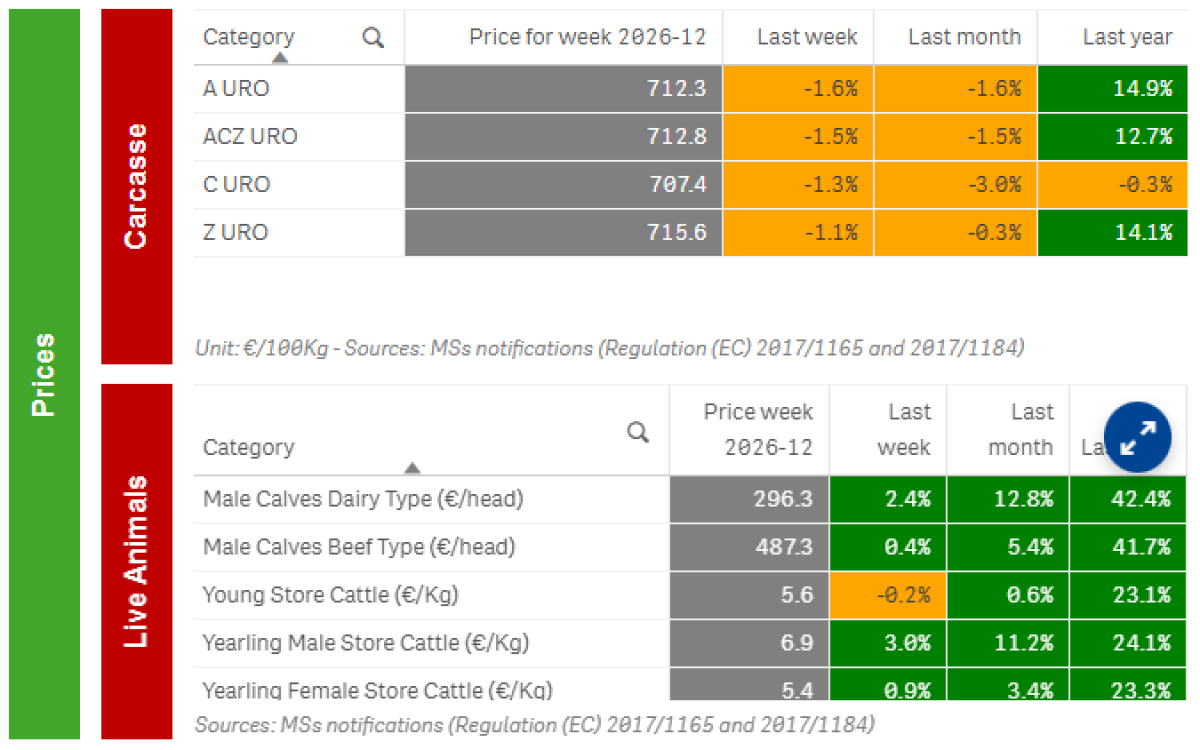This screenshot has height=750, width=1200.
Task: Select the Z URO category row
Action: click(x=236, y=232)
